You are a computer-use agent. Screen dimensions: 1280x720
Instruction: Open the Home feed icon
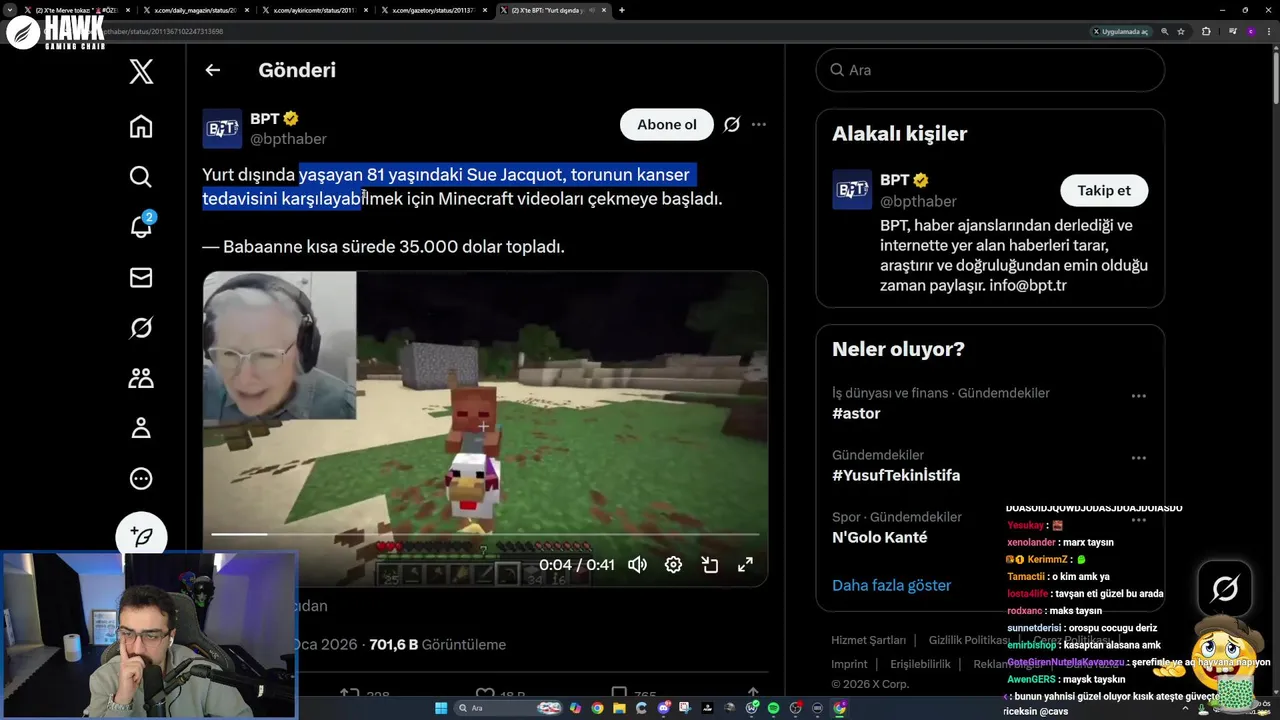(x=141, y=126)
